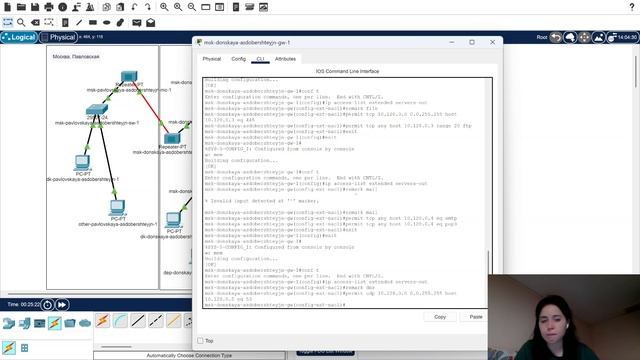Set the tiled background with the mountain icon
Viewport: 640px width, 360px height.
(599, 37)
